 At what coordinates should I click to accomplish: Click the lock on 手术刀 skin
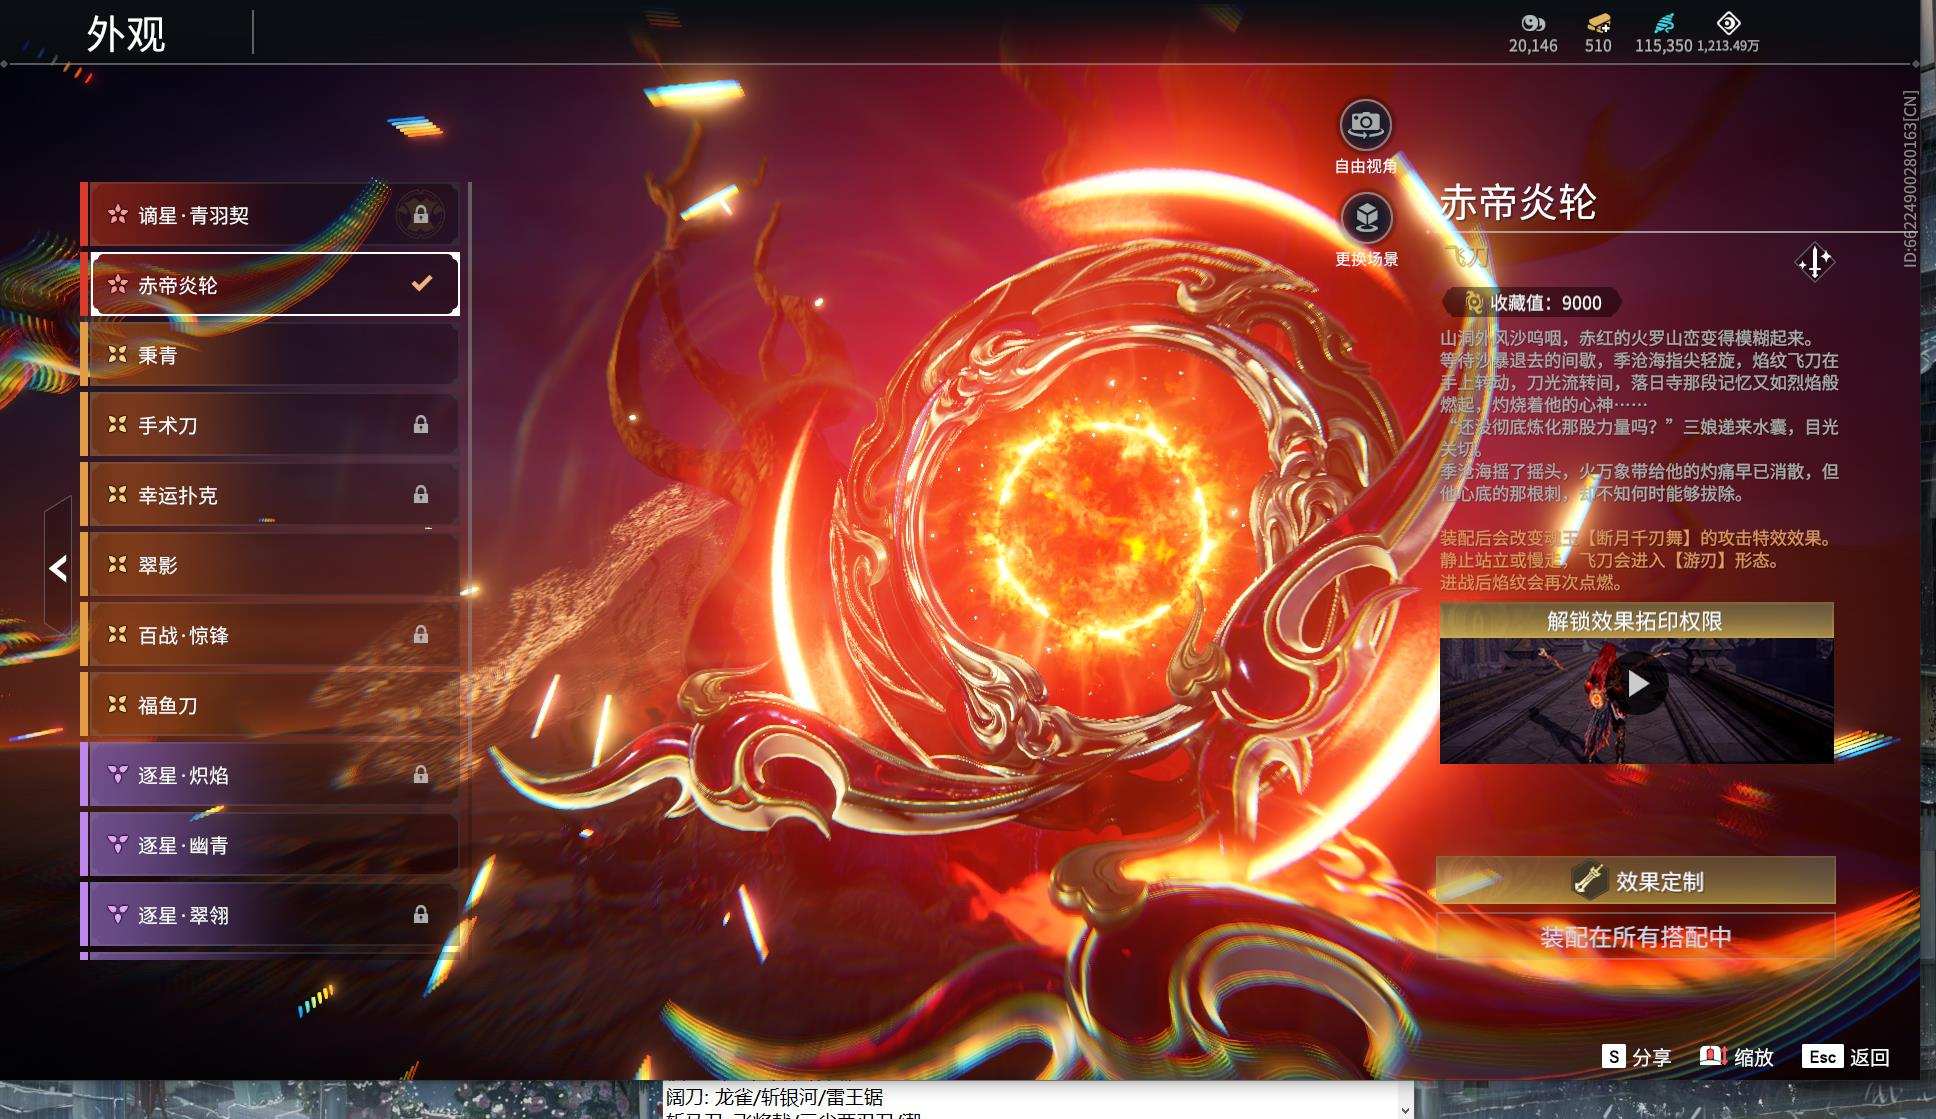(x=421, y=425)
